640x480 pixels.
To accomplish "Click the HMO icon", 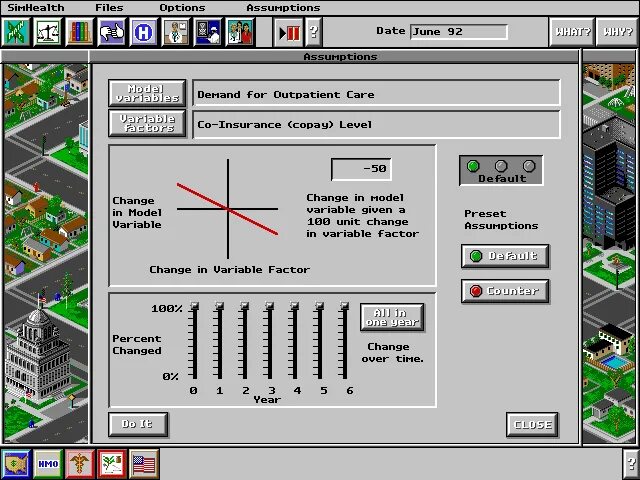I will pyautogui.click(x=48, y=464).
